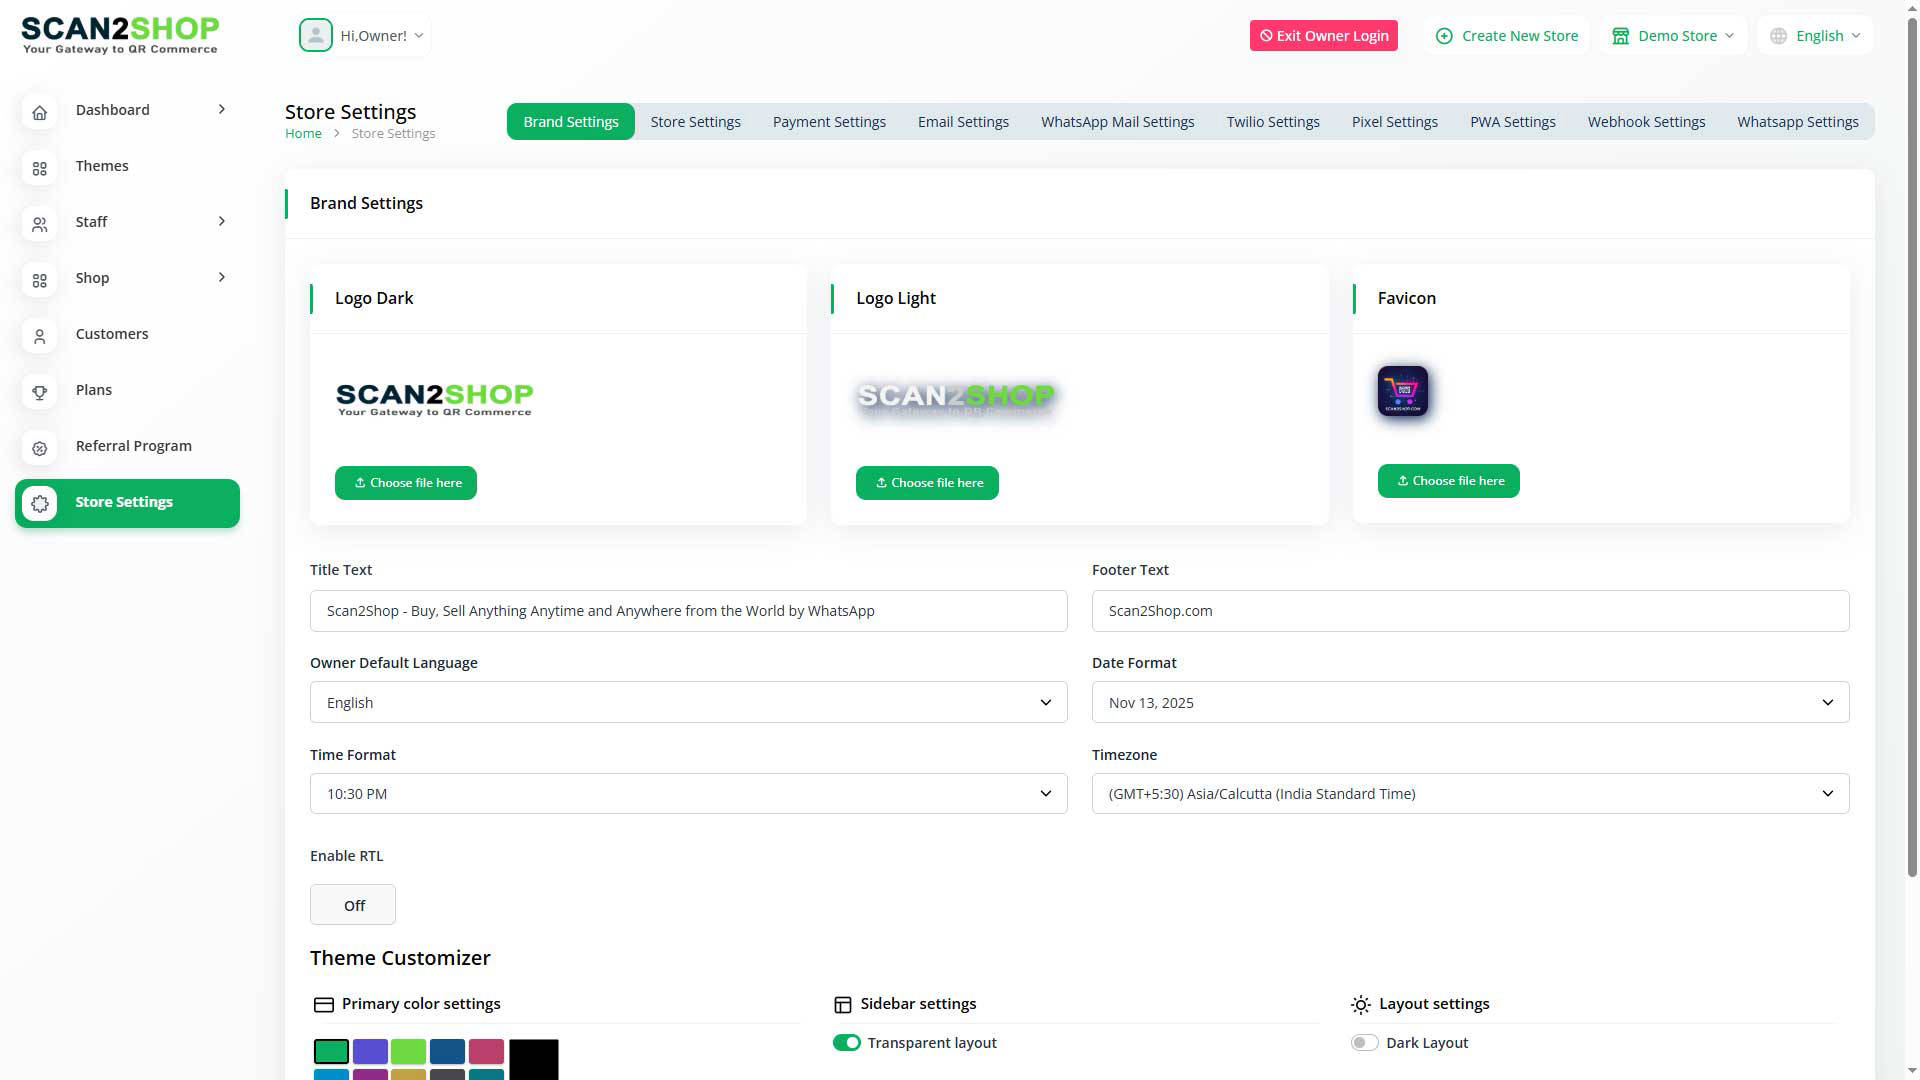This screenshot has width=1920, height=1080.
Task: Click the Themes grid icon
Action: (40, 168)
